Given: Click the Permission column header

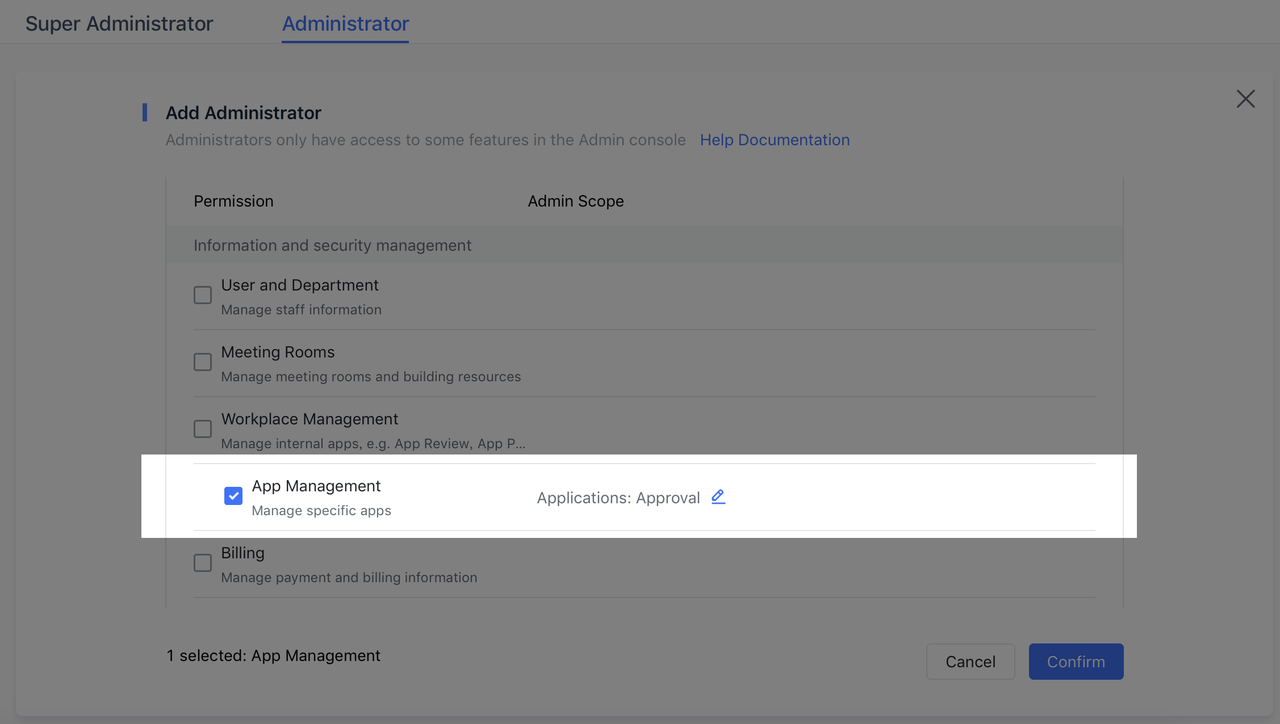Looking at the screenshot, I should [233, 201].
